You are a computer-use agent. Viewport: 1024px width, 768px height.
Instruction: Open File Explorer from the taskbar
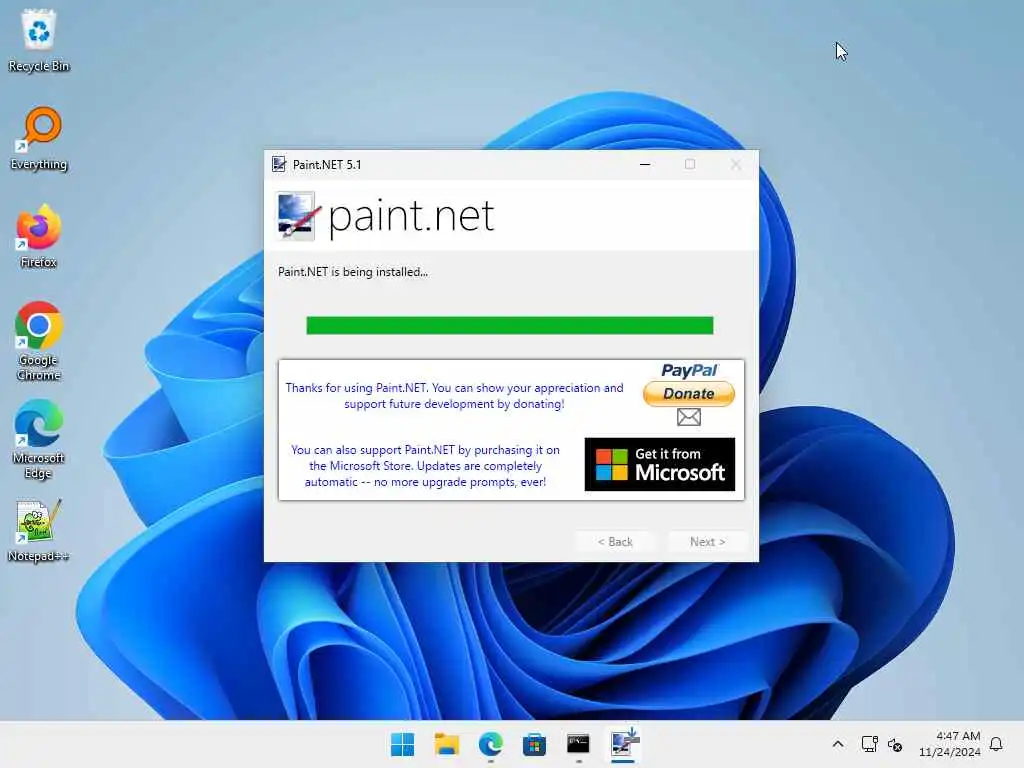point(447,744)
